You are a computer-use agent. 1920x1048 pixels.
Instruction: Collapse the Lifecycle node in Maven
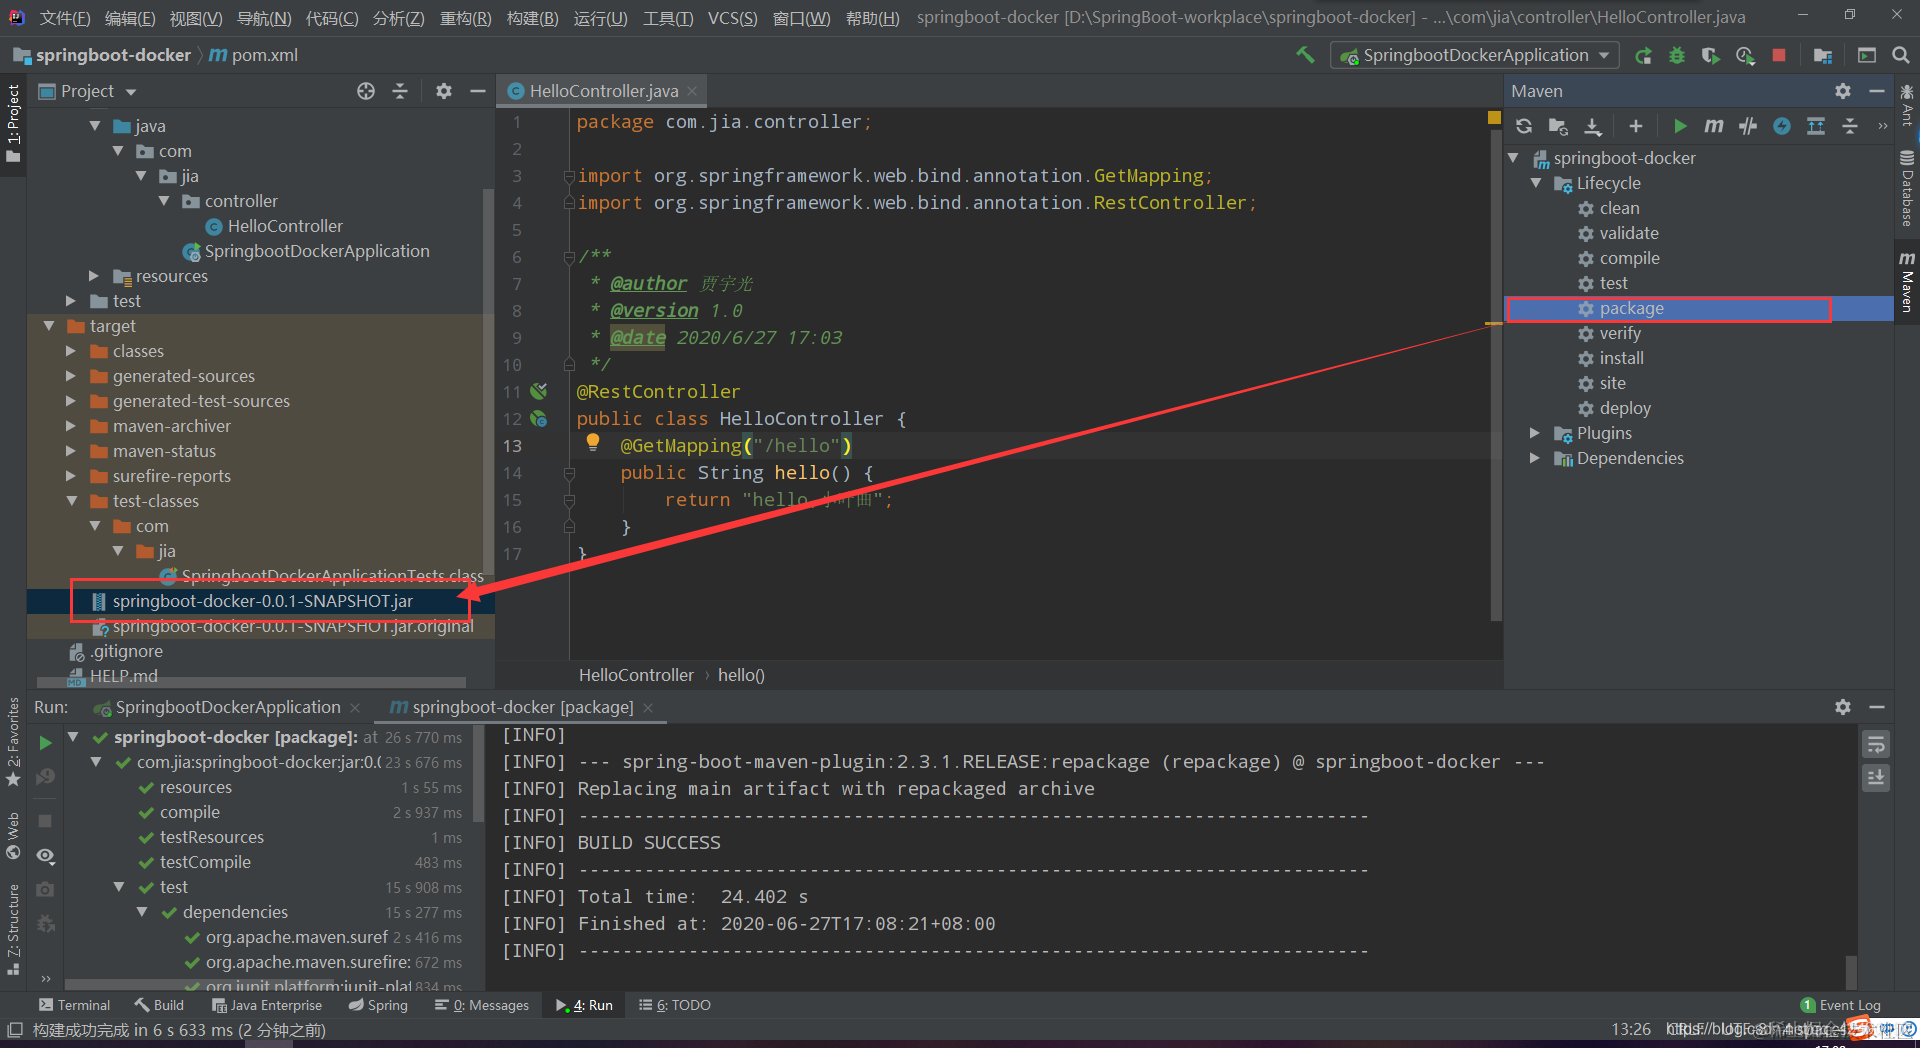pos(1536,183)
